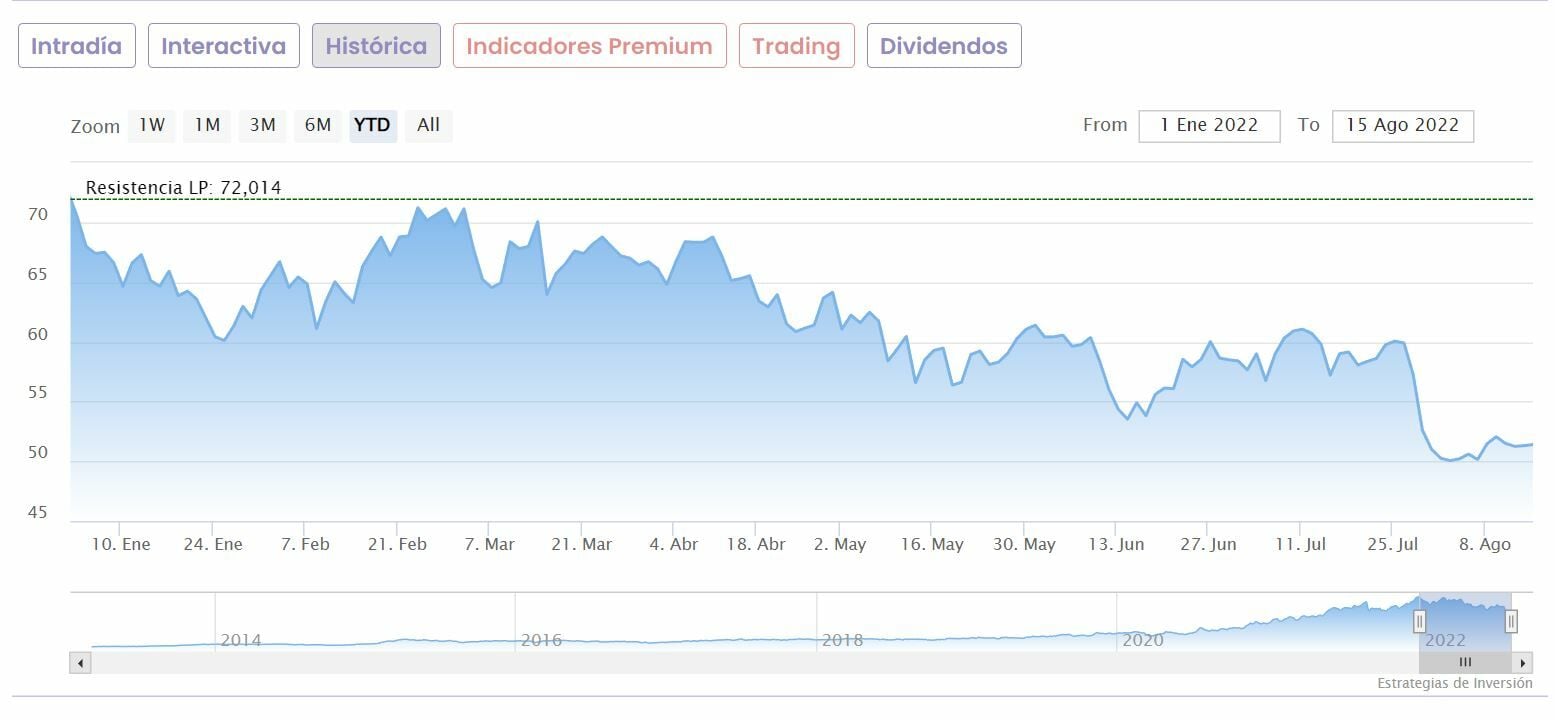Screen dimensions: 1555x720
Task: Select the 3M zoom range
Action: 263,125
